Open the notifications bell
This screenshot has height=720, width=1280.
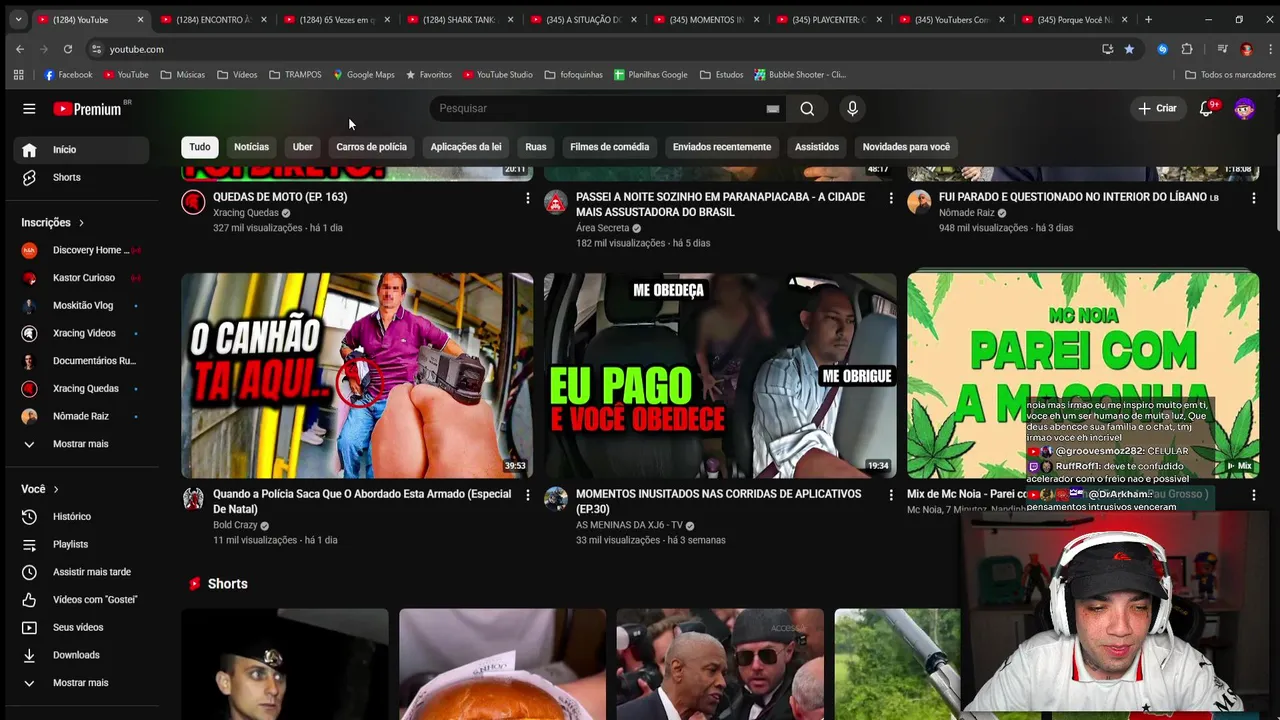[x=1207, y=109]
